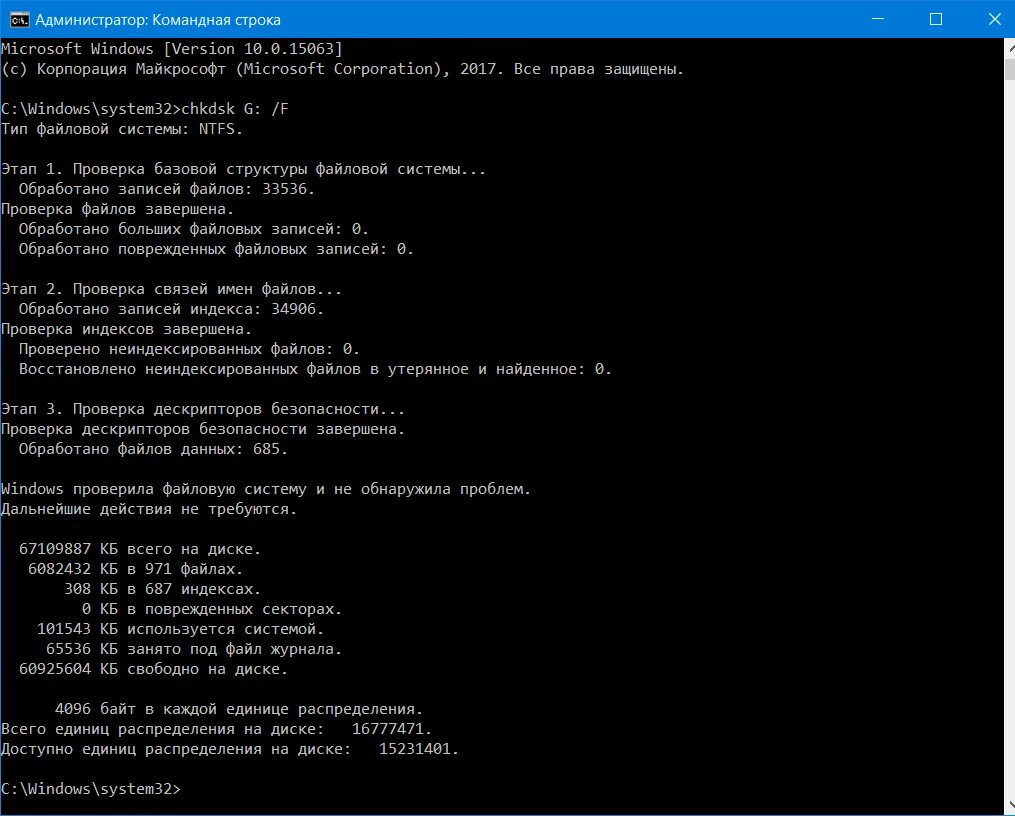Click the Microsoft copyright line with 2017
The image size is (1015, 816).
pyautogui.click(x=342, y=69)
